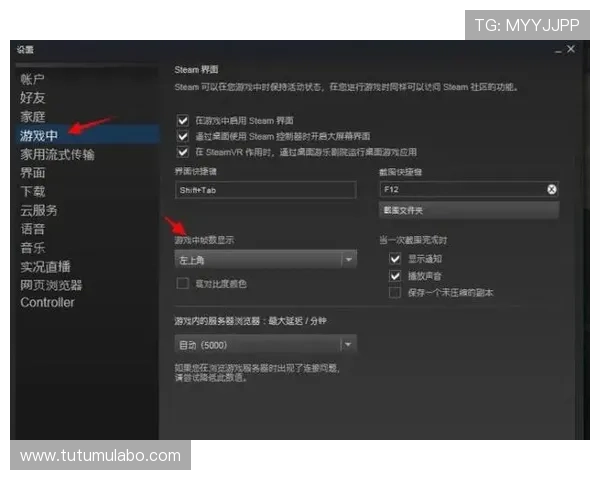
Task: Click the 截图文件夹 button
Action: coord(469,211)
